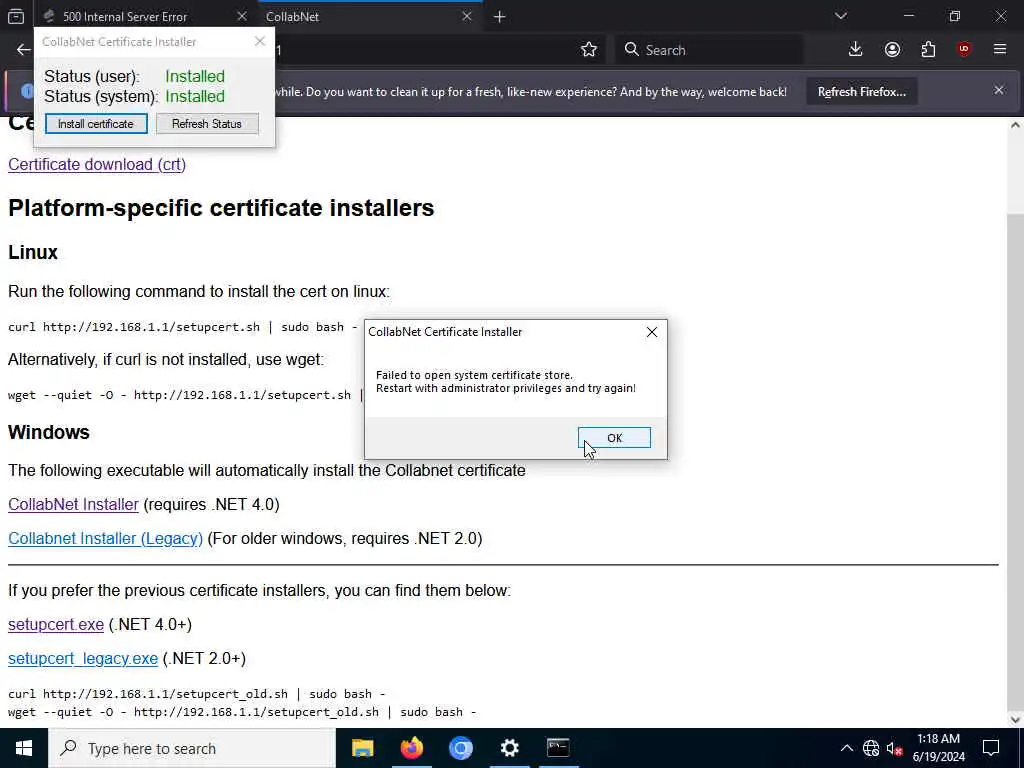Viewport: 1024px width, 768px height.
Task: Show hidden system tray icons
Action: point(846,748)
